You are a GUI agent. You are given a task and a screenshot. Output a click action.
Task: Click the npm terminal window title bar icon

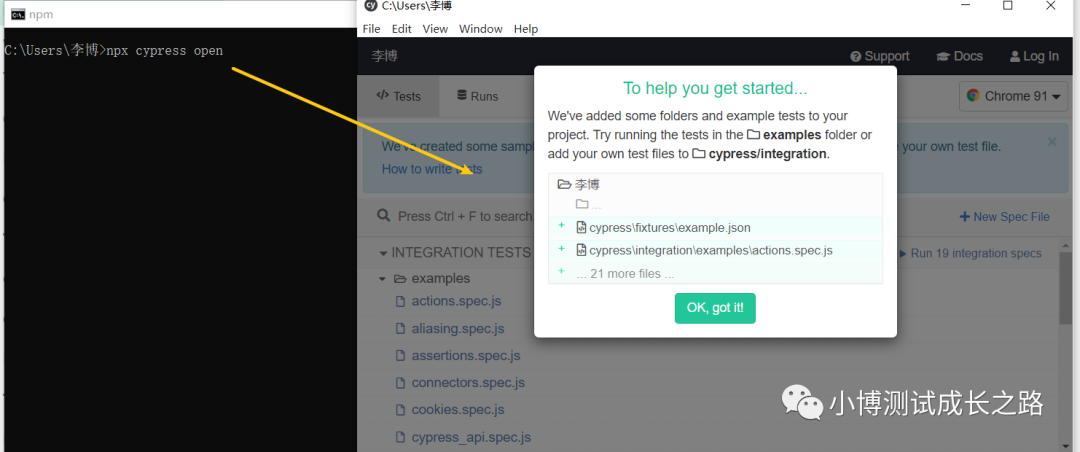click(x=18, y=14)
